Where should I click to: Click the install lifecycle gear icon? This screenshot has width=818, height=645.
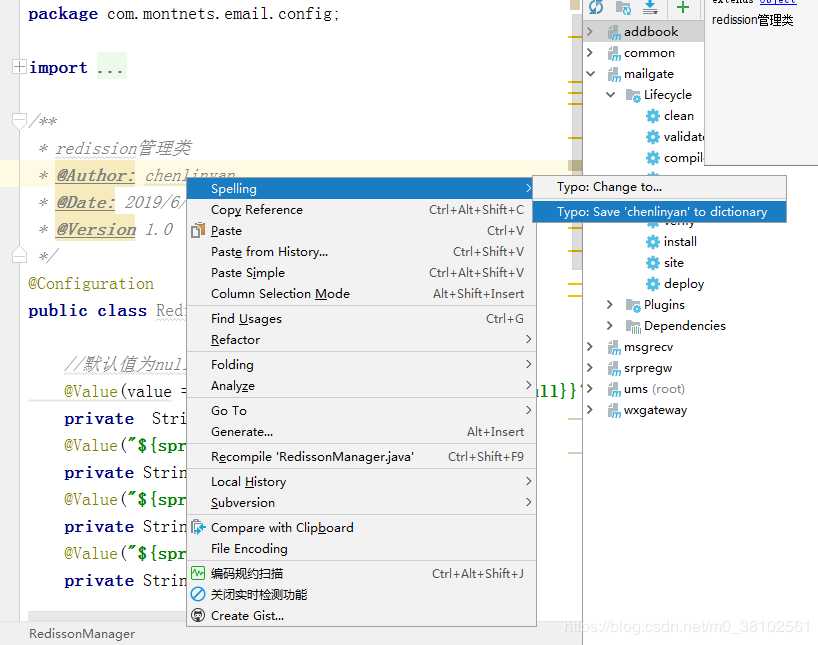(653, 242)
